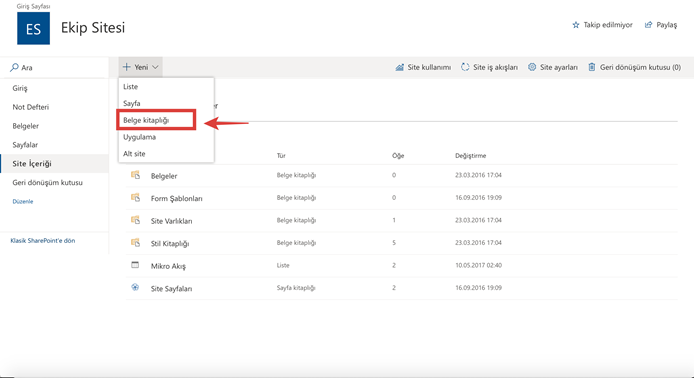Image resolution: width=694 pixels, height=378 pixels.
Task: Click the star icon next to Takip edilmiyor
Action: pos(575,25)
